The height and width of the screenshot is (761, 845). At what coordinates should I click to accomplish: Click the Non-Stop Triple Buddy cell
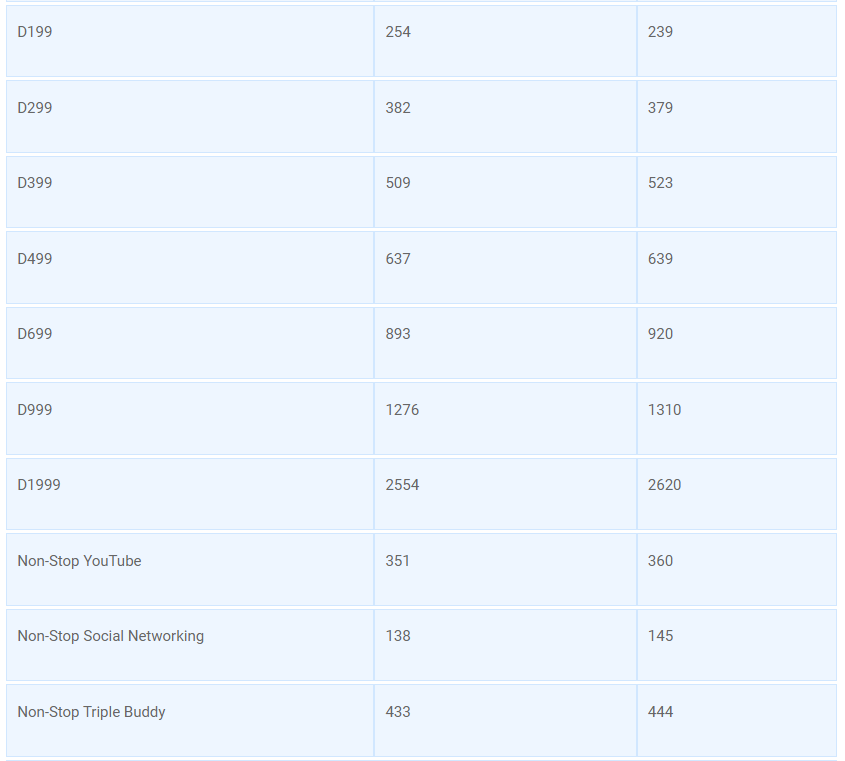coord(190,720)
